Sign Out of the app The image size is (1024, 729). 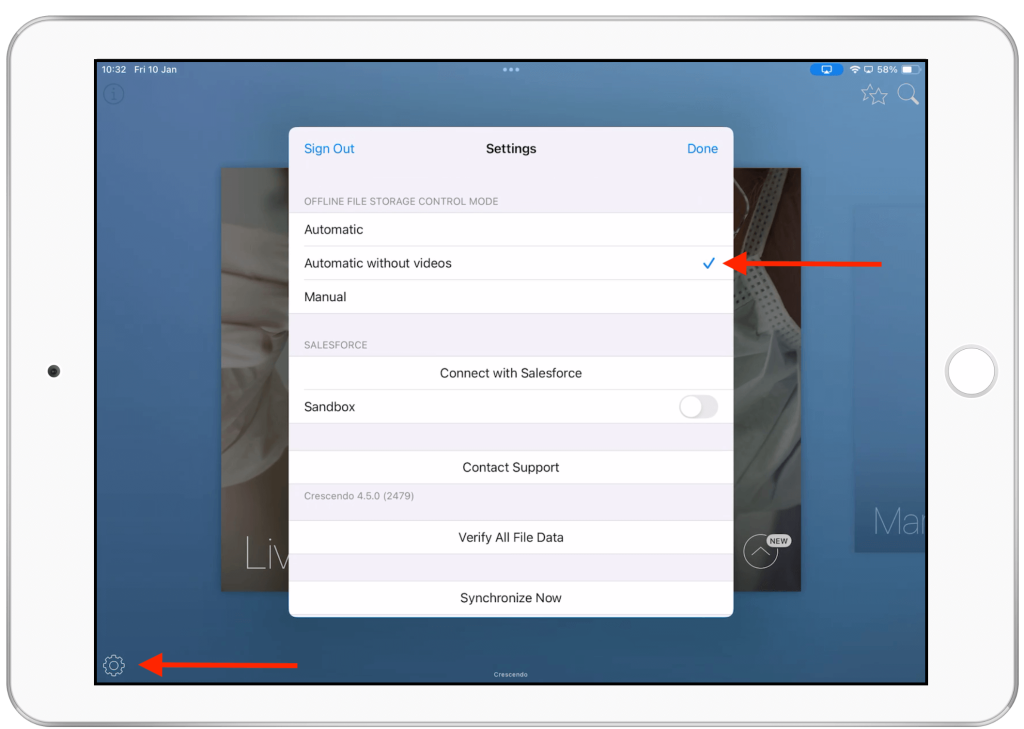pyautogui.click(x=329, y=148)
